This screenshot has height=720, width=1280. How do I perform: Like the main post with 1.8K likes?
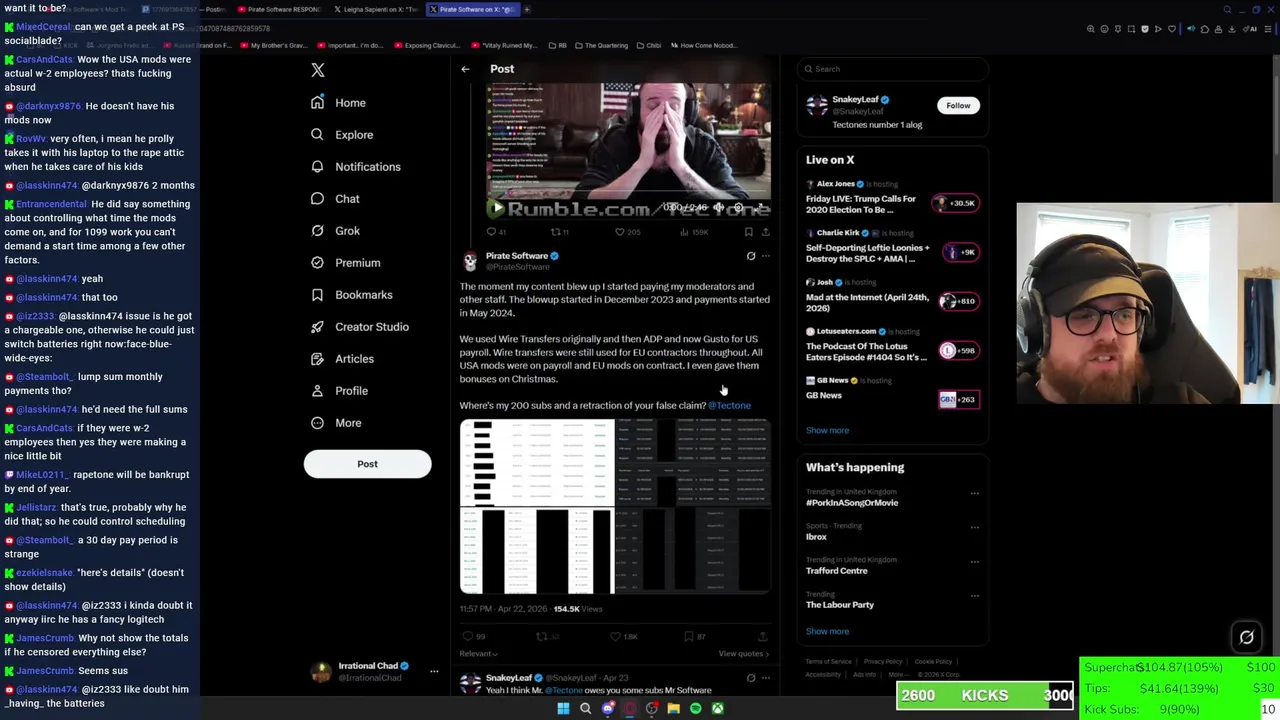click(624, 636)
